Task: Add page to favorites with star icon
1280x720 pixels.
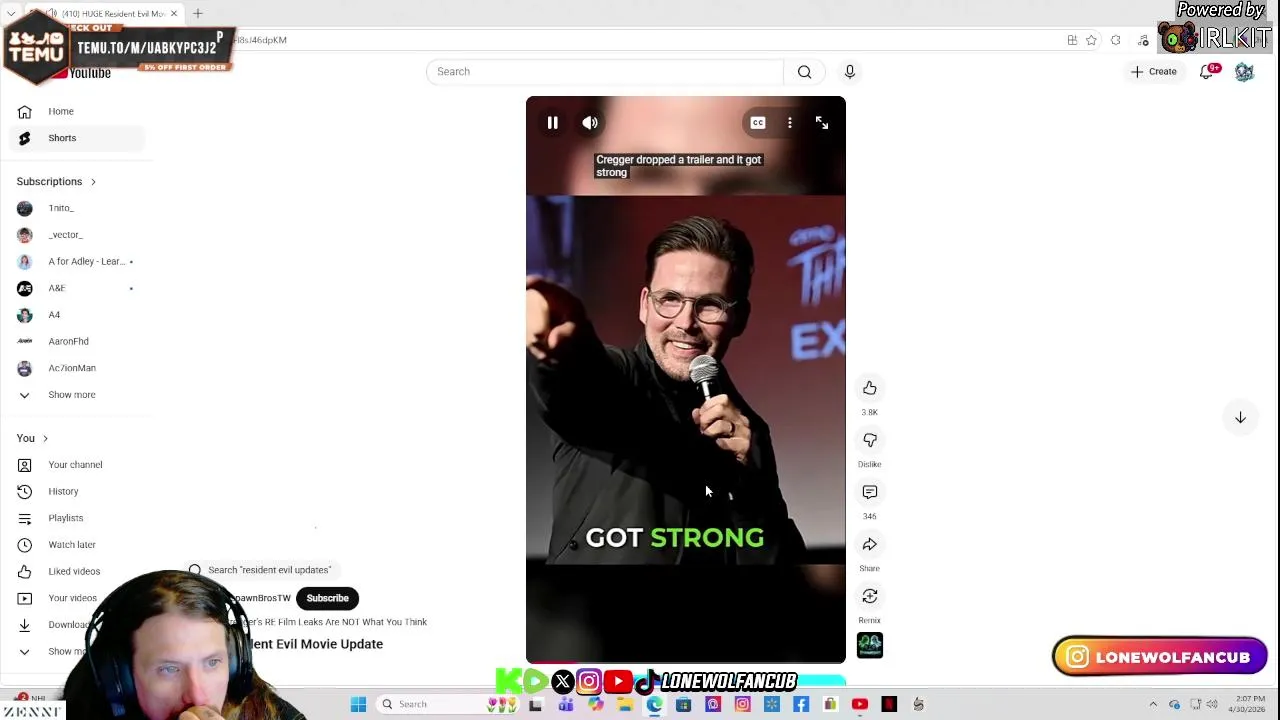Action: (x=1091, y=40)
